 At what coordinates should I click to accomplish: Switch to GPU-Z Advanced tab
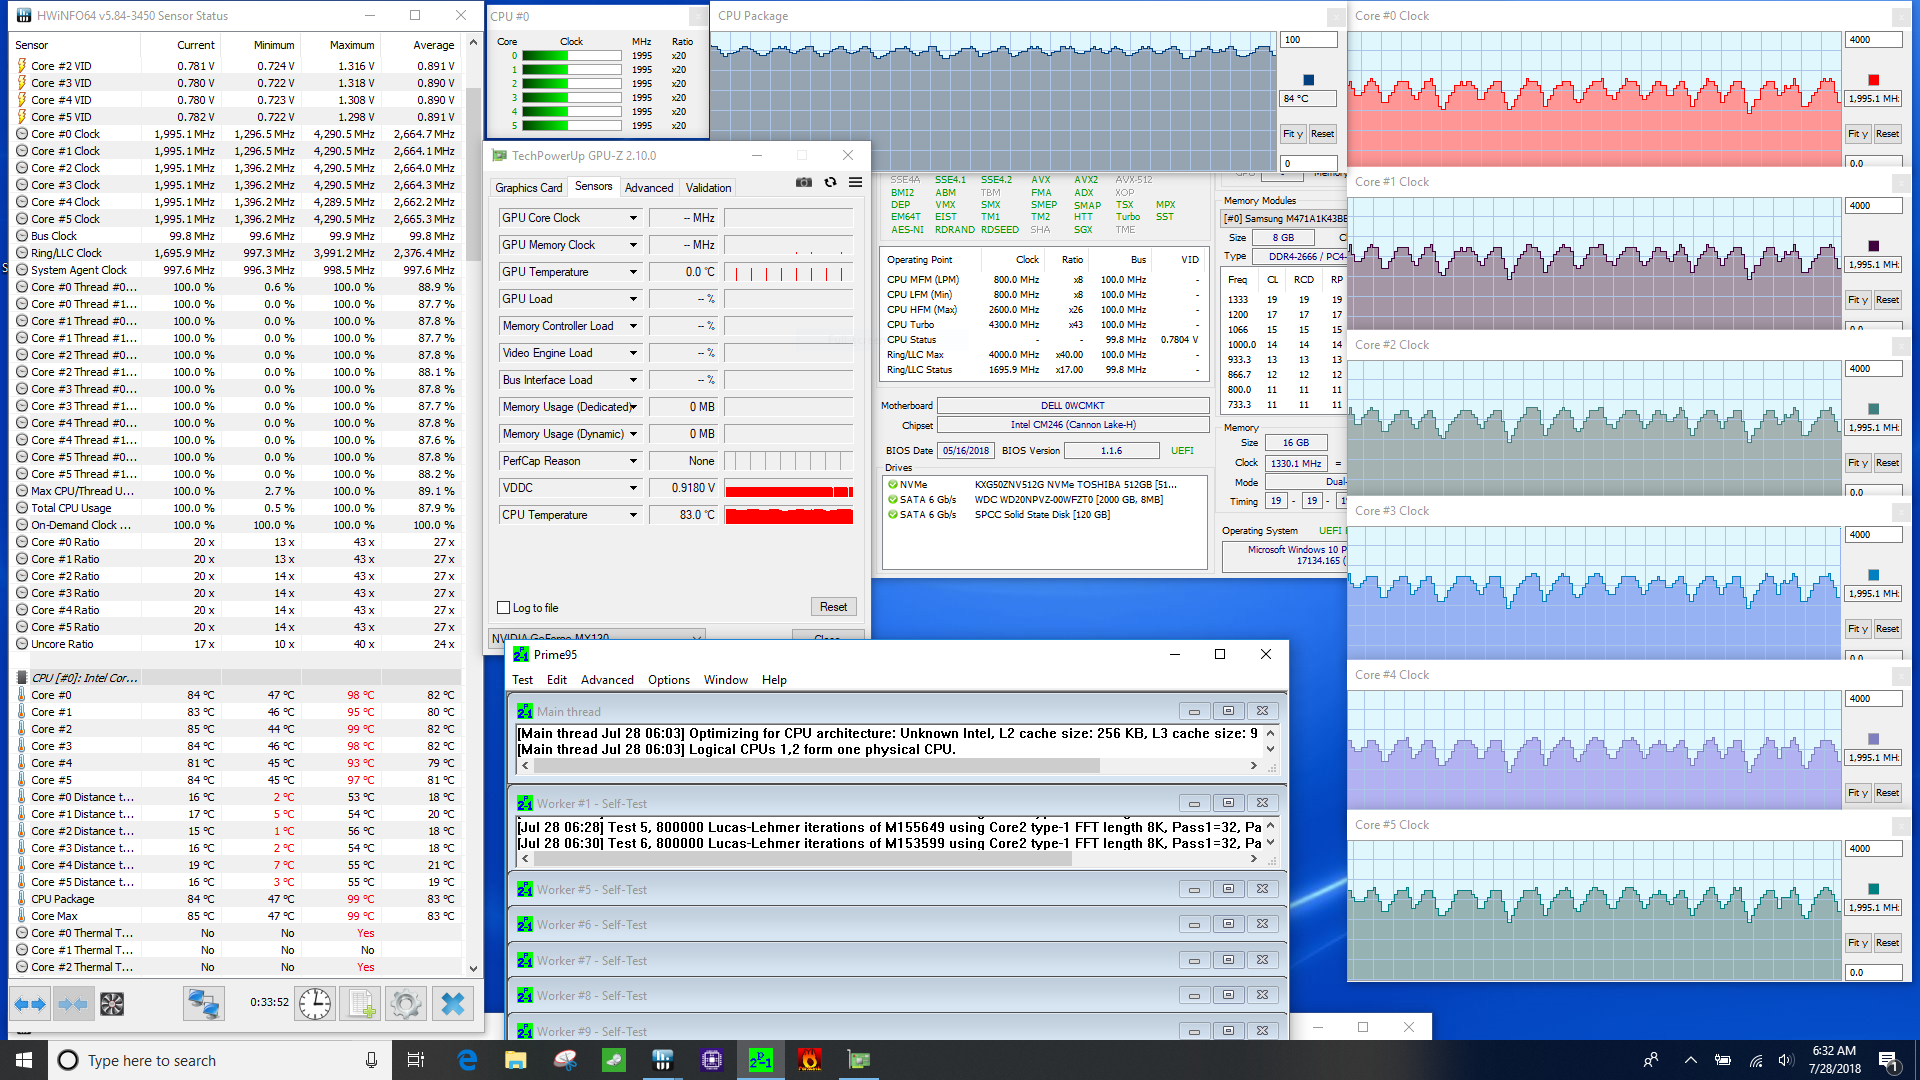tap(649, 188)
